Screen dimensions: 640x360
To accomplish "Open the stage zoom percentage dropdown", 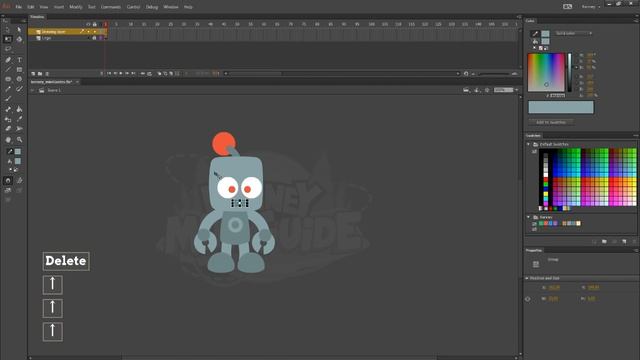I will (x=517, y=90).
